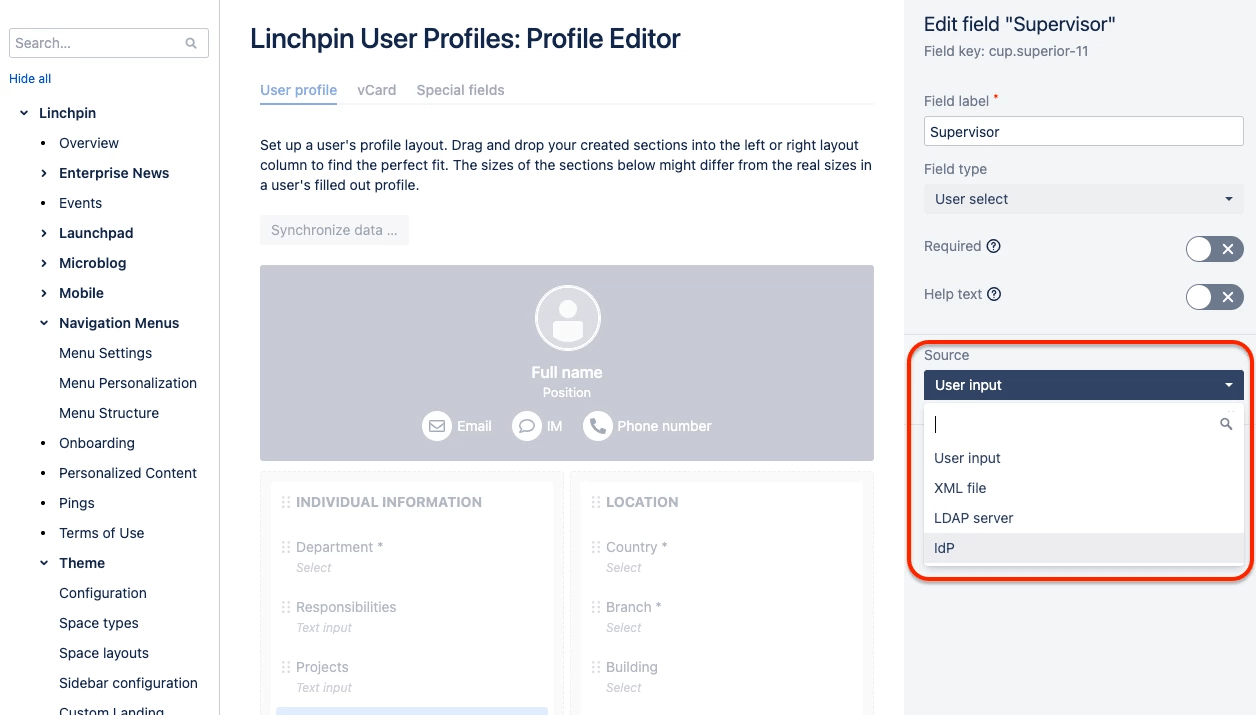Enable the Required toggle
This screenshot has height=715, width=1256.
(1214, 249)
